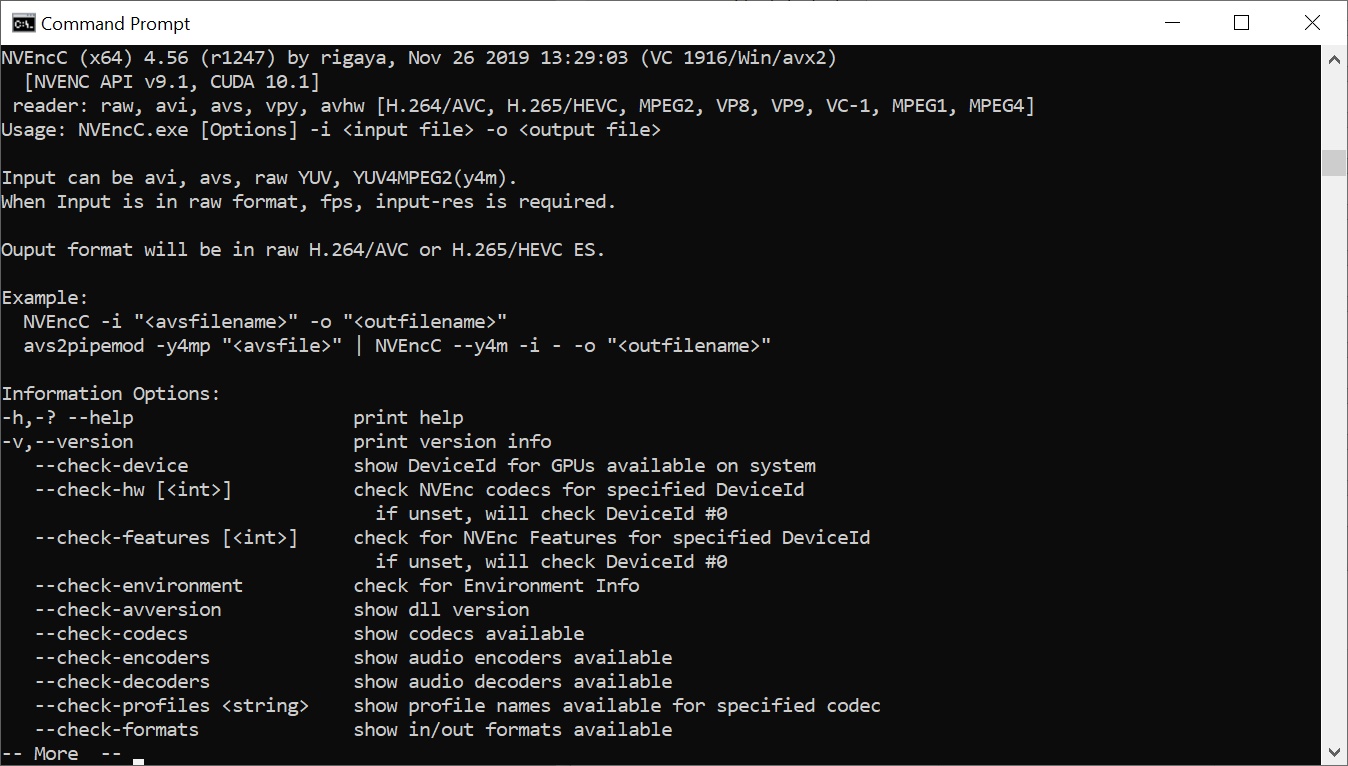Click the --check-features option line
Screen dimensions: 1348x766
click(452, 538)
